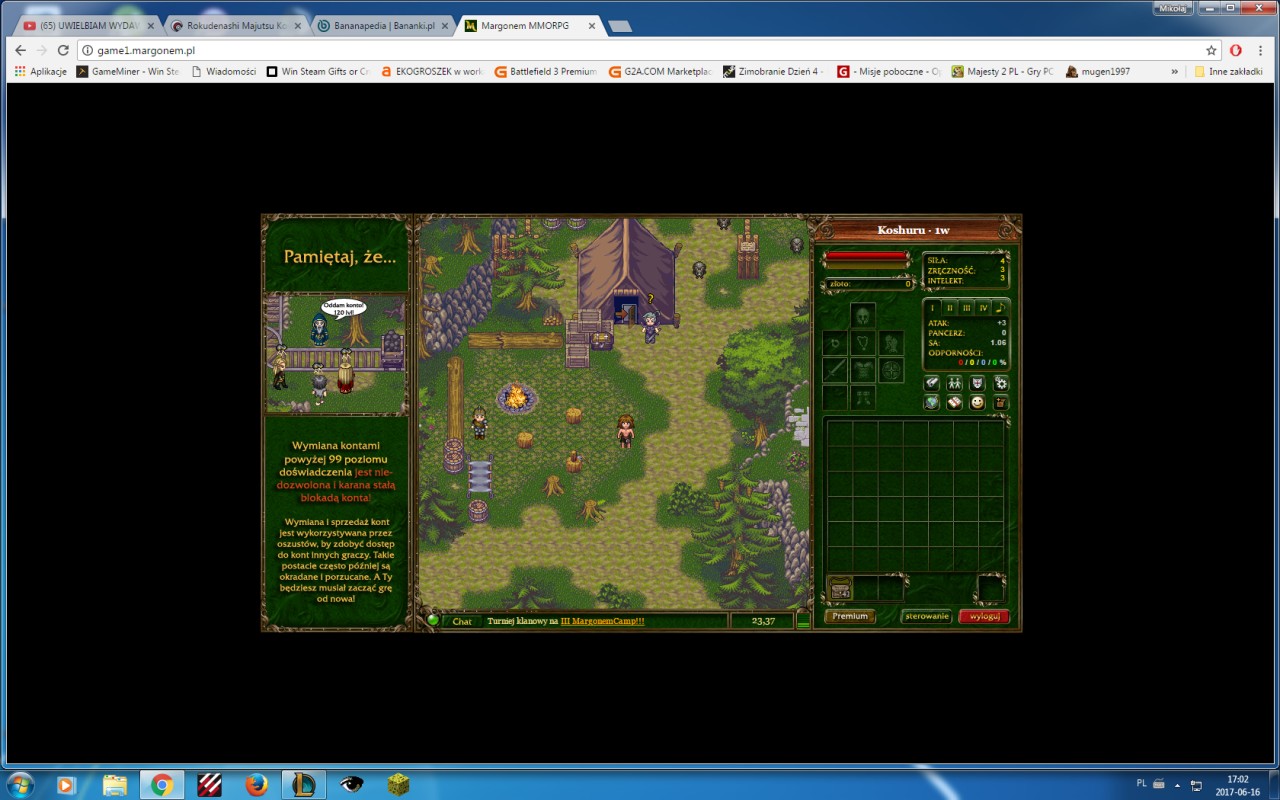Viewport: 1280px width, 800px height.
Task: Open the chest icon beside smiley
Action: coord(1001,402)
